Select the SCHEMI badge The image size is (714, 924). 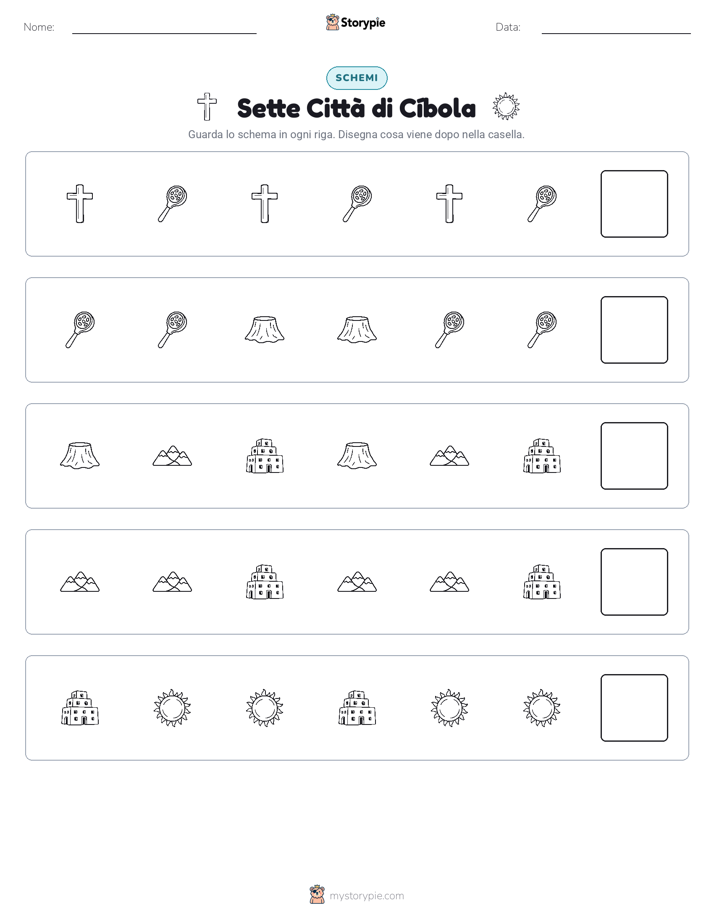click(x=356, y=78)
